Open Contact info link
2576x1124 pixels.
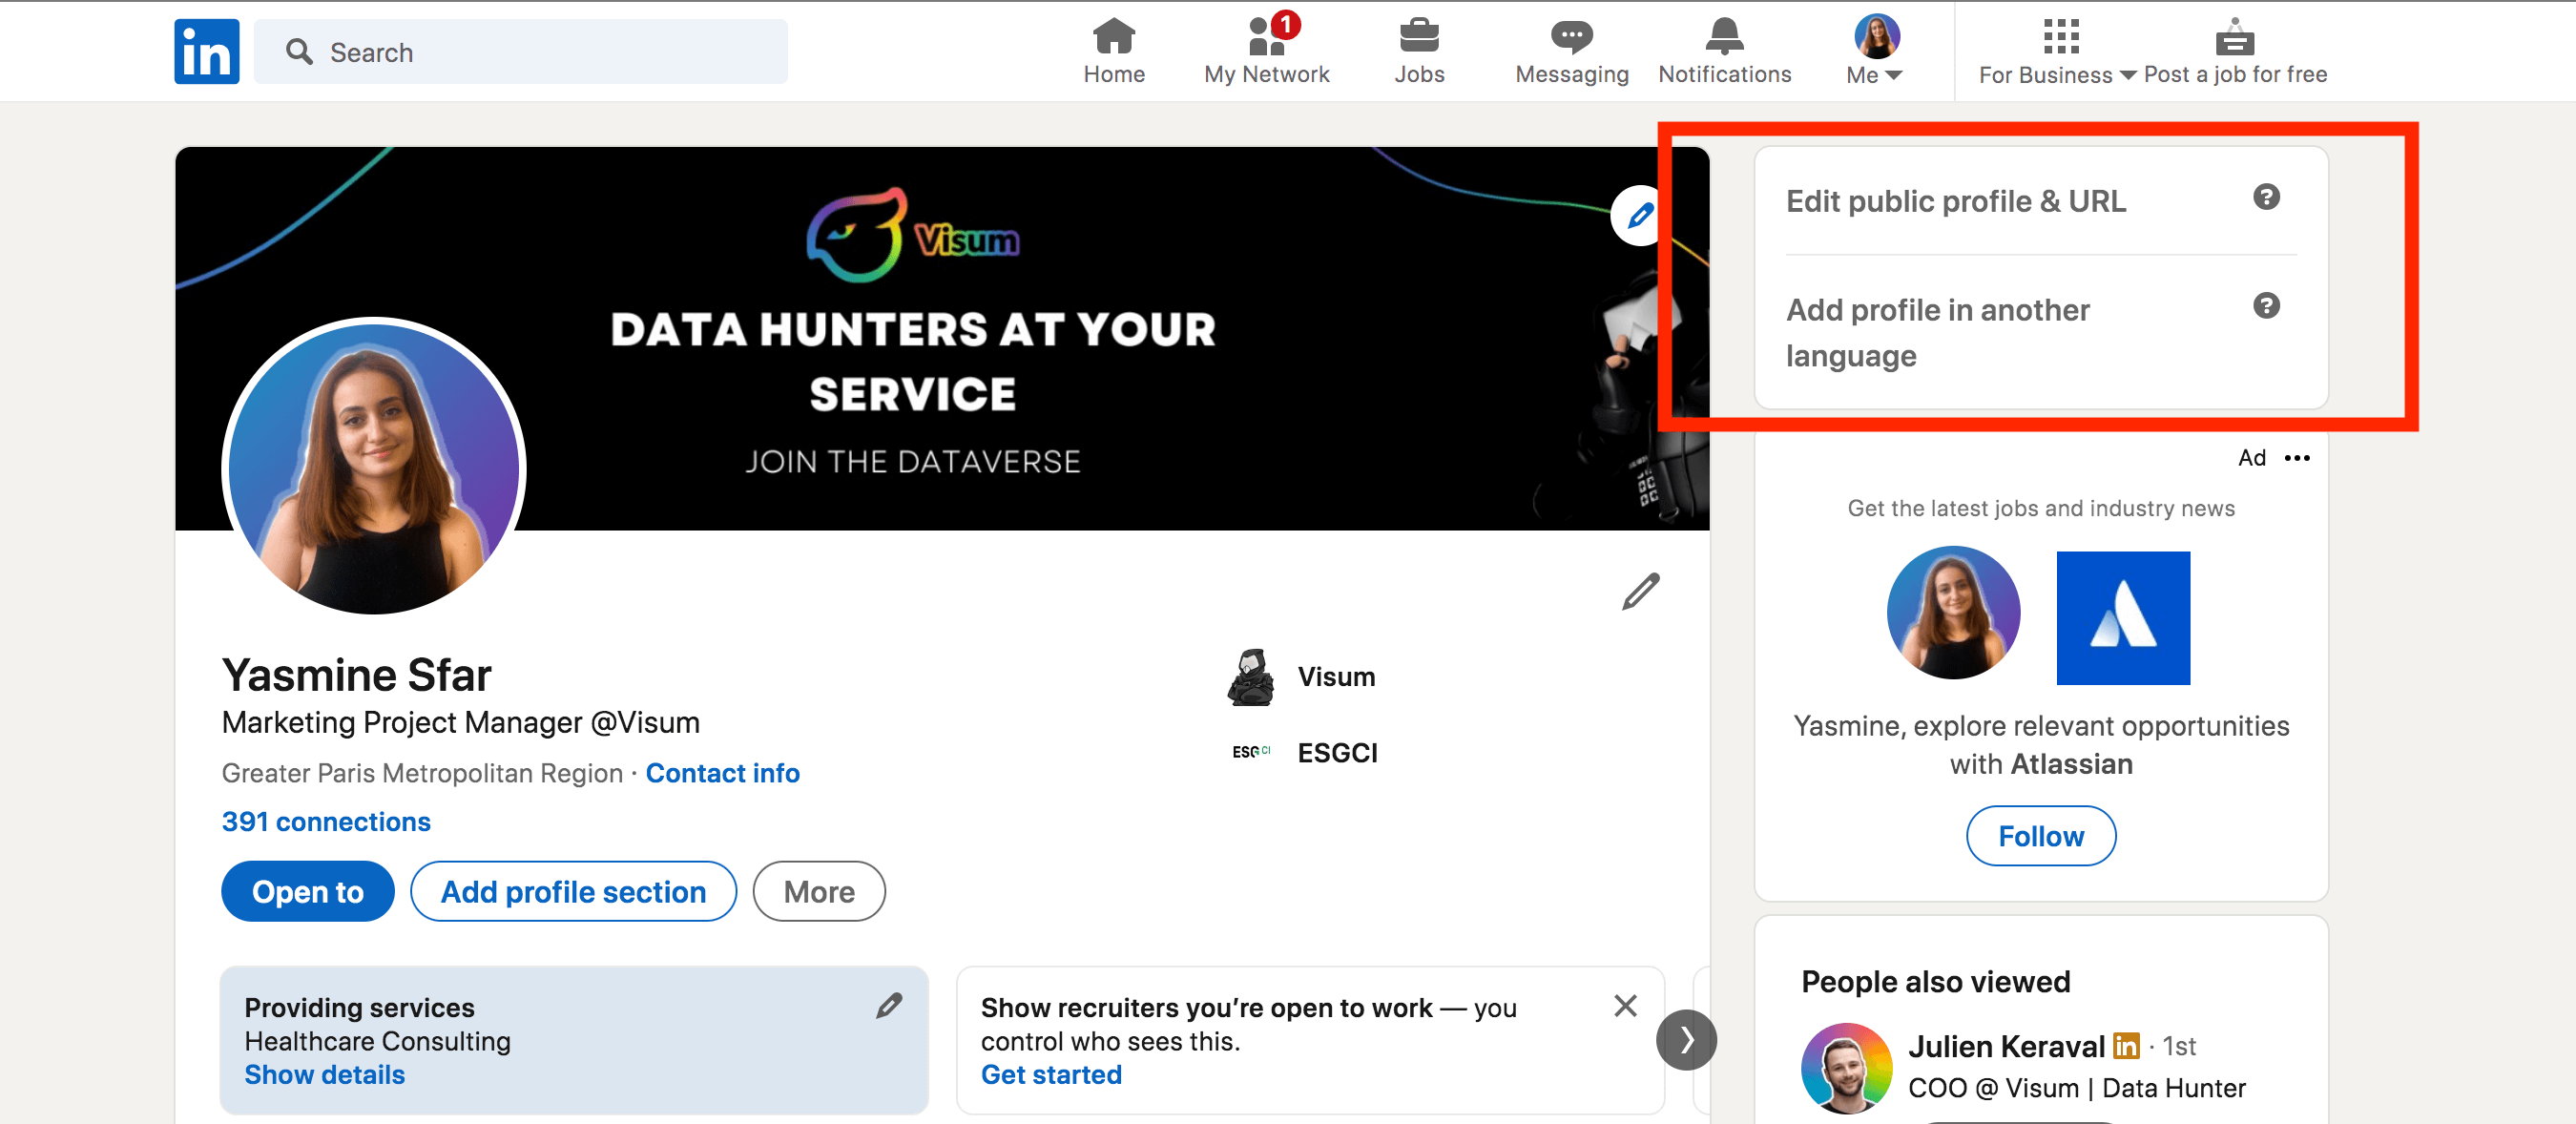click(722, 773)
